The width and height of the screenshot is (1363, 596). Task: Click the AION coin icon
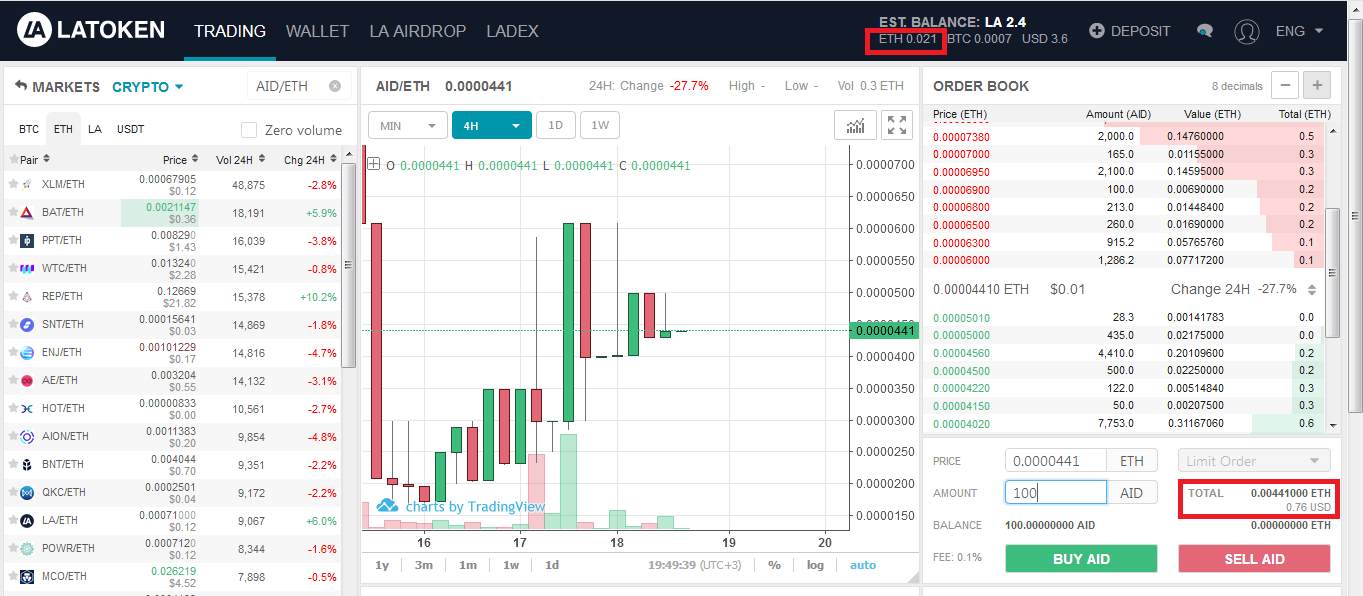coord(28,436)
